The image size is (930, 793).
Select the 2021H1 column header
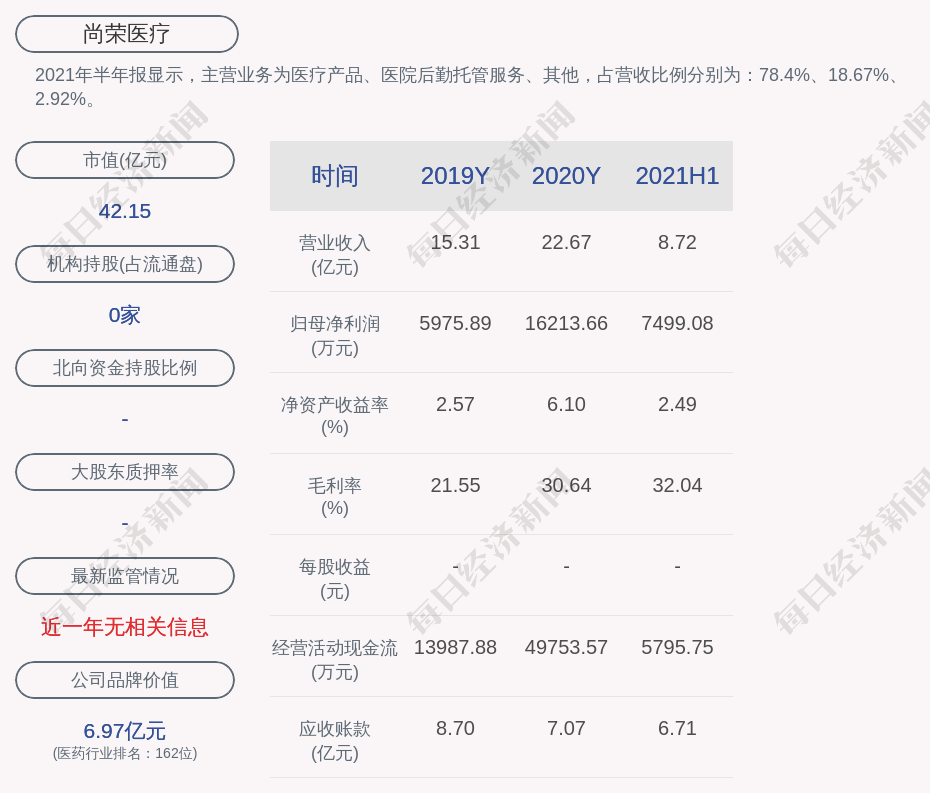[x=677, y=176]
